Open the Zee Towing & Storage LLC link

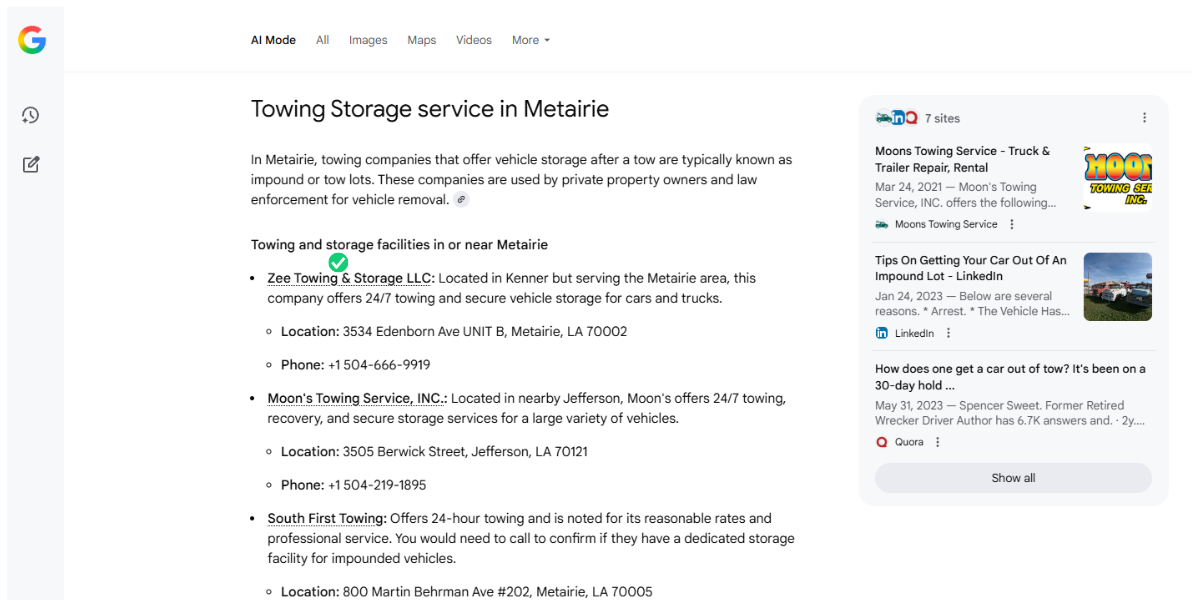click(x=350, y=279)
